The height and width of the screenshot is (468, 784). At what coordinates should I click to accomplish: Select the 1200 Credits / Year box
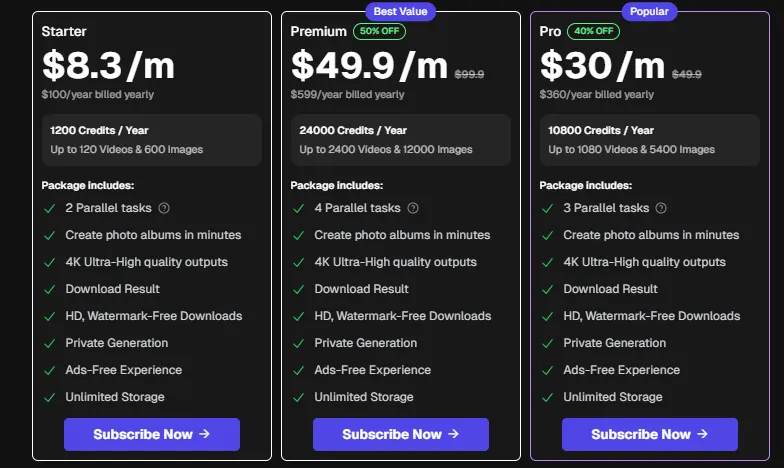click(x=151, y=140)
